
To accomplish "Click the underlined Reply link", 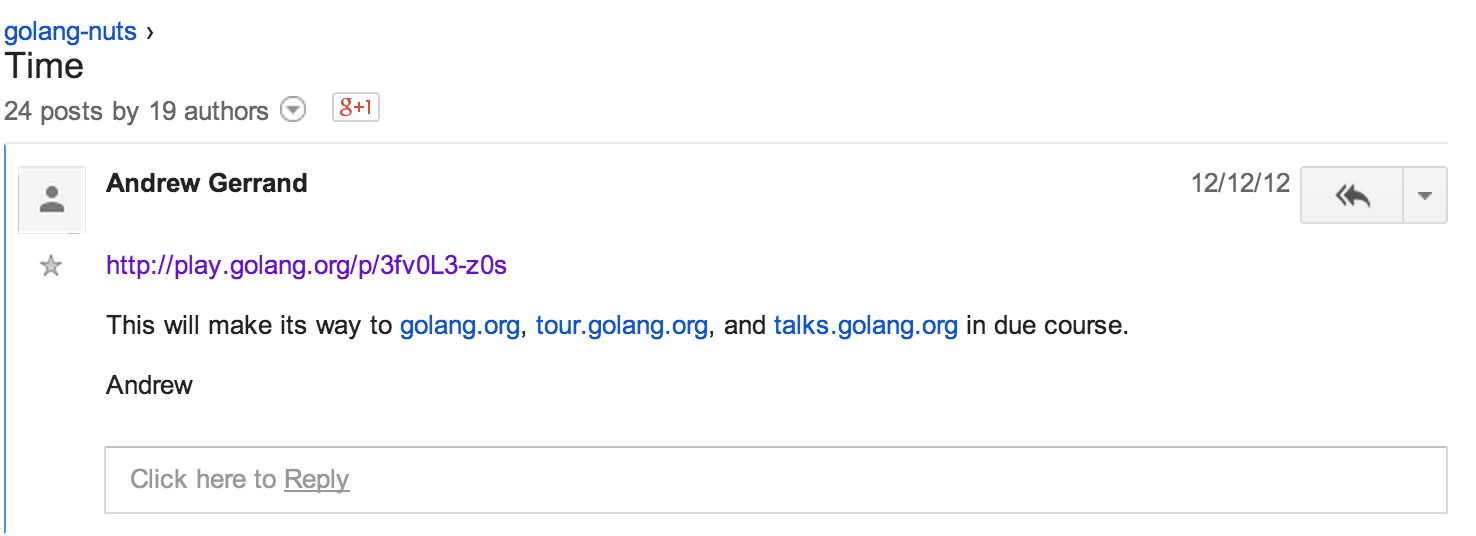I will tap(316, 479).
